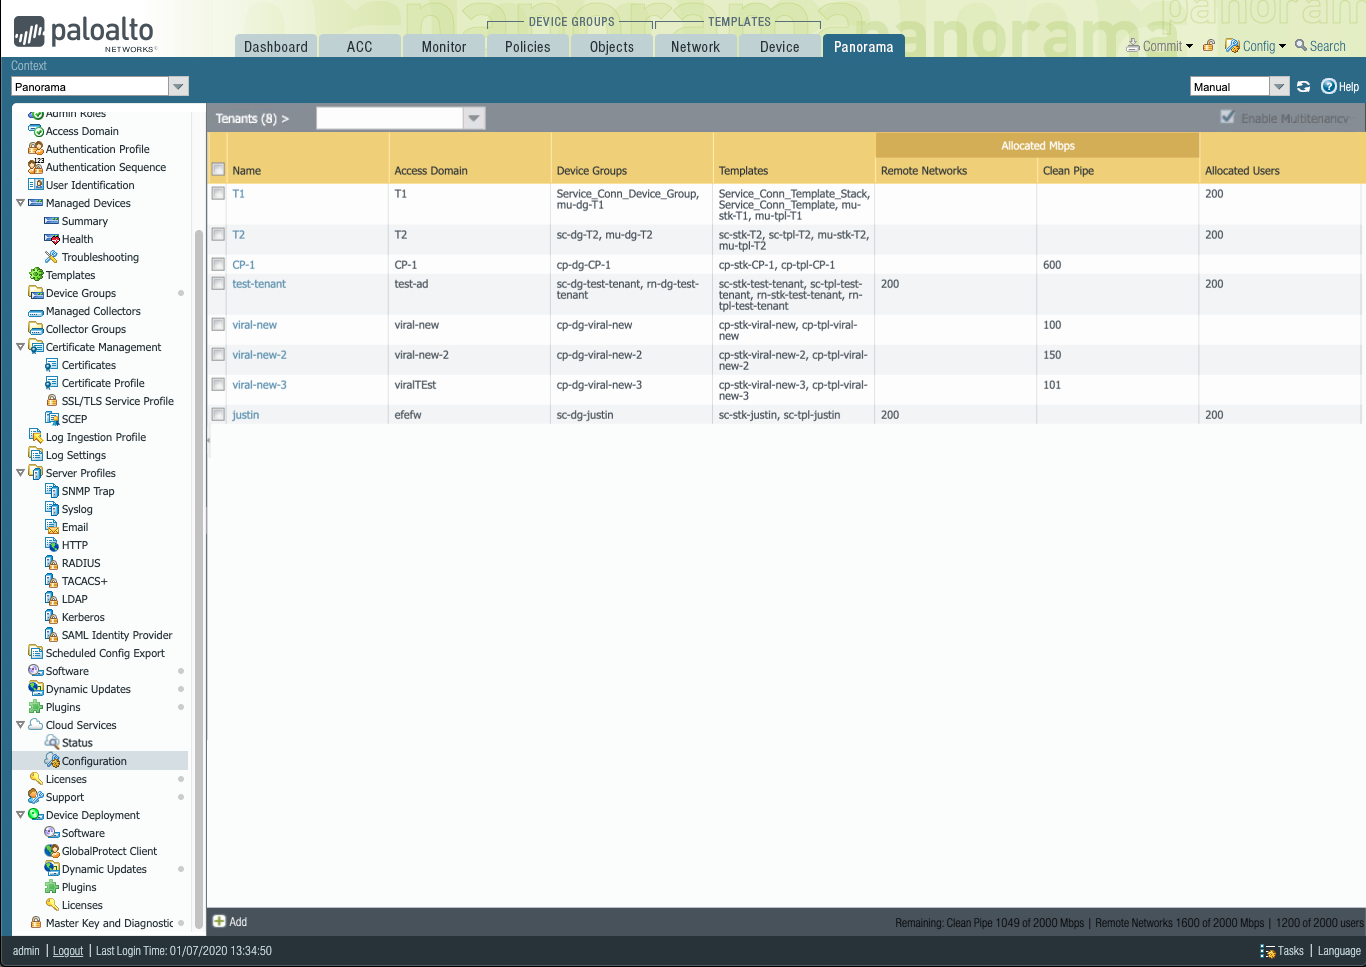The height and width of the screenshot is (967, 1366).
Task: Click the Language link in status bar
Action: point(1339,951)
